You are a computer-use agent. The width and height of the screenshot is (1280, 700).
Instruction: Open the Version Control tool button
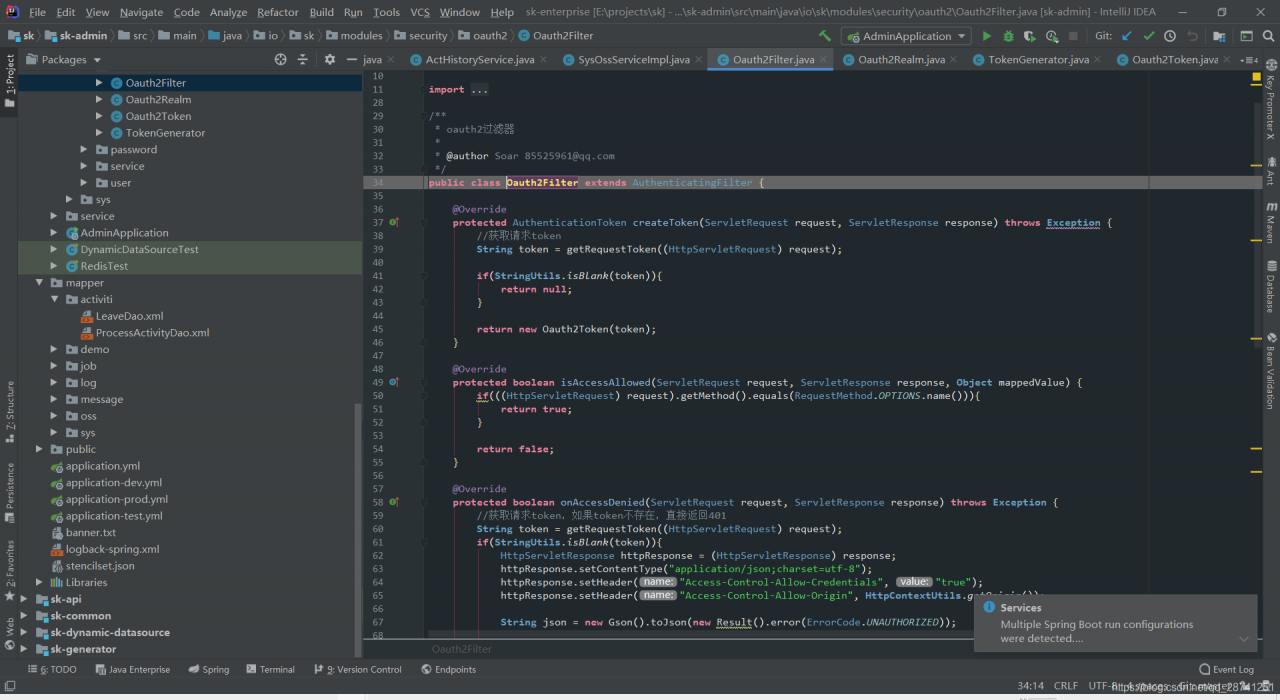tap(358, 669)
